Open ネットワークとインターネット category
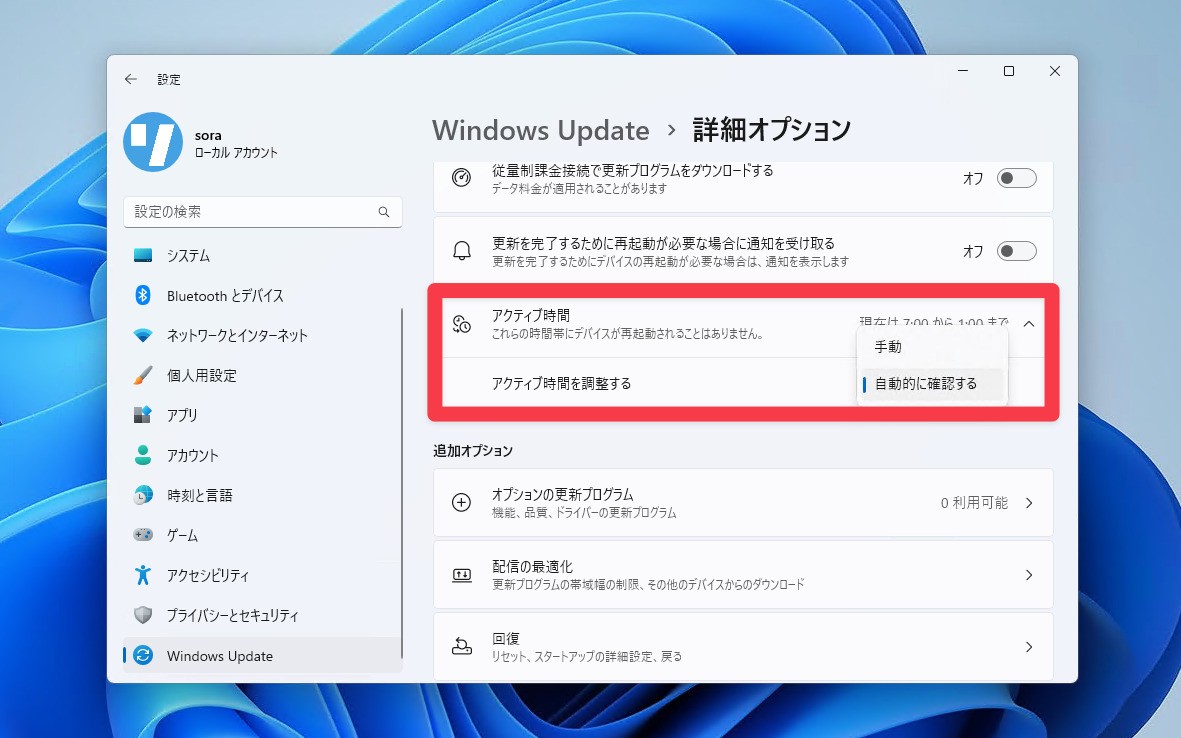Screen dimensions: 1181x738 click(262, 335)
